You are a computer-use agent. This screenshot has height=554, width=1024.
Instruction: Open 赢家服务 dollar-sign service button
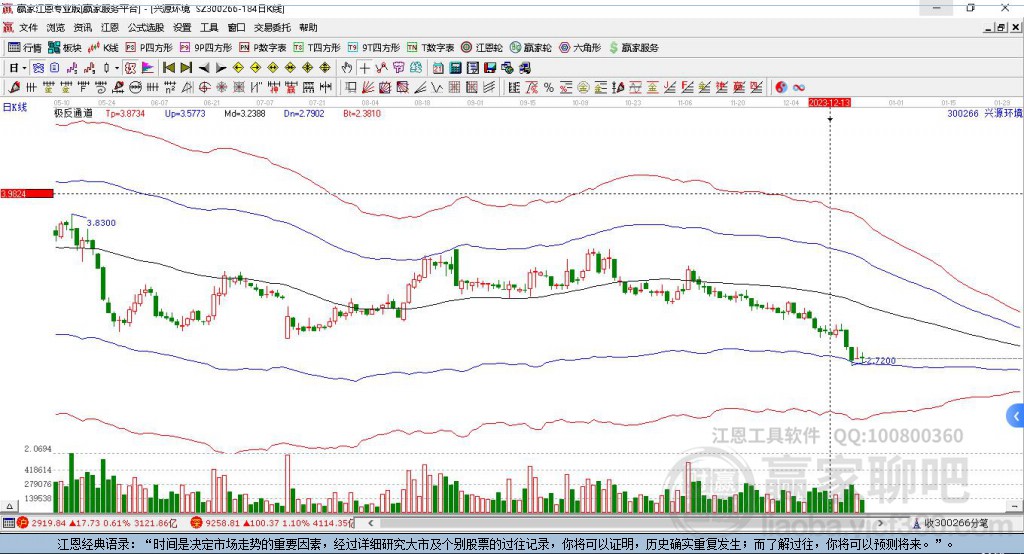click(x=634, y=48)
